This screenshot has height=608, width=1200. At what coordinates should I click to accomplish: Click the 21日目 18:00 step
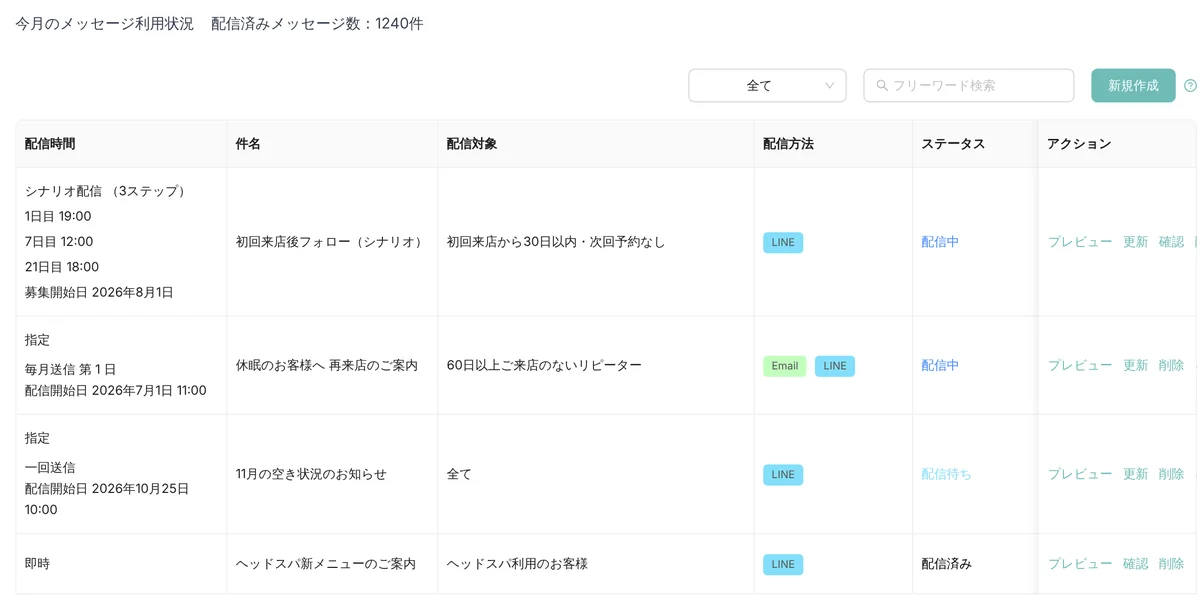62,267
